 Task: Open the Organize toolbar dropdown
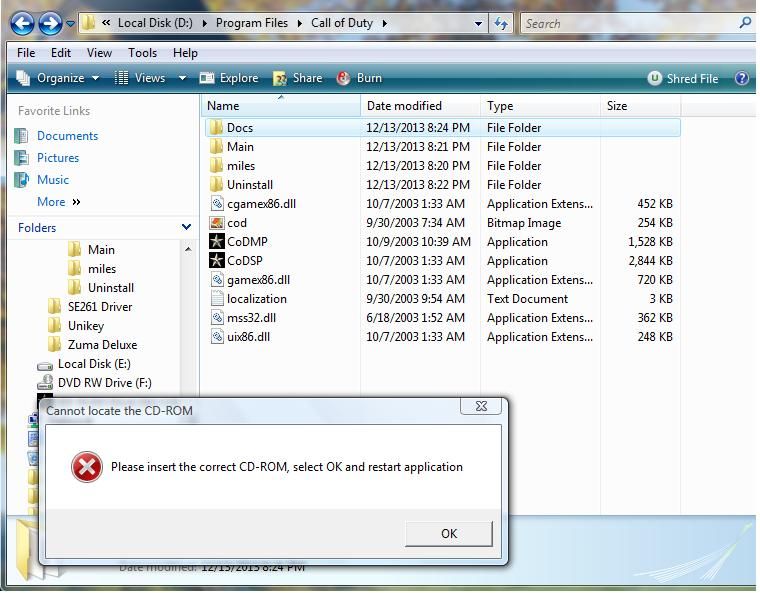pyautogui.click(x=58, y=78)
